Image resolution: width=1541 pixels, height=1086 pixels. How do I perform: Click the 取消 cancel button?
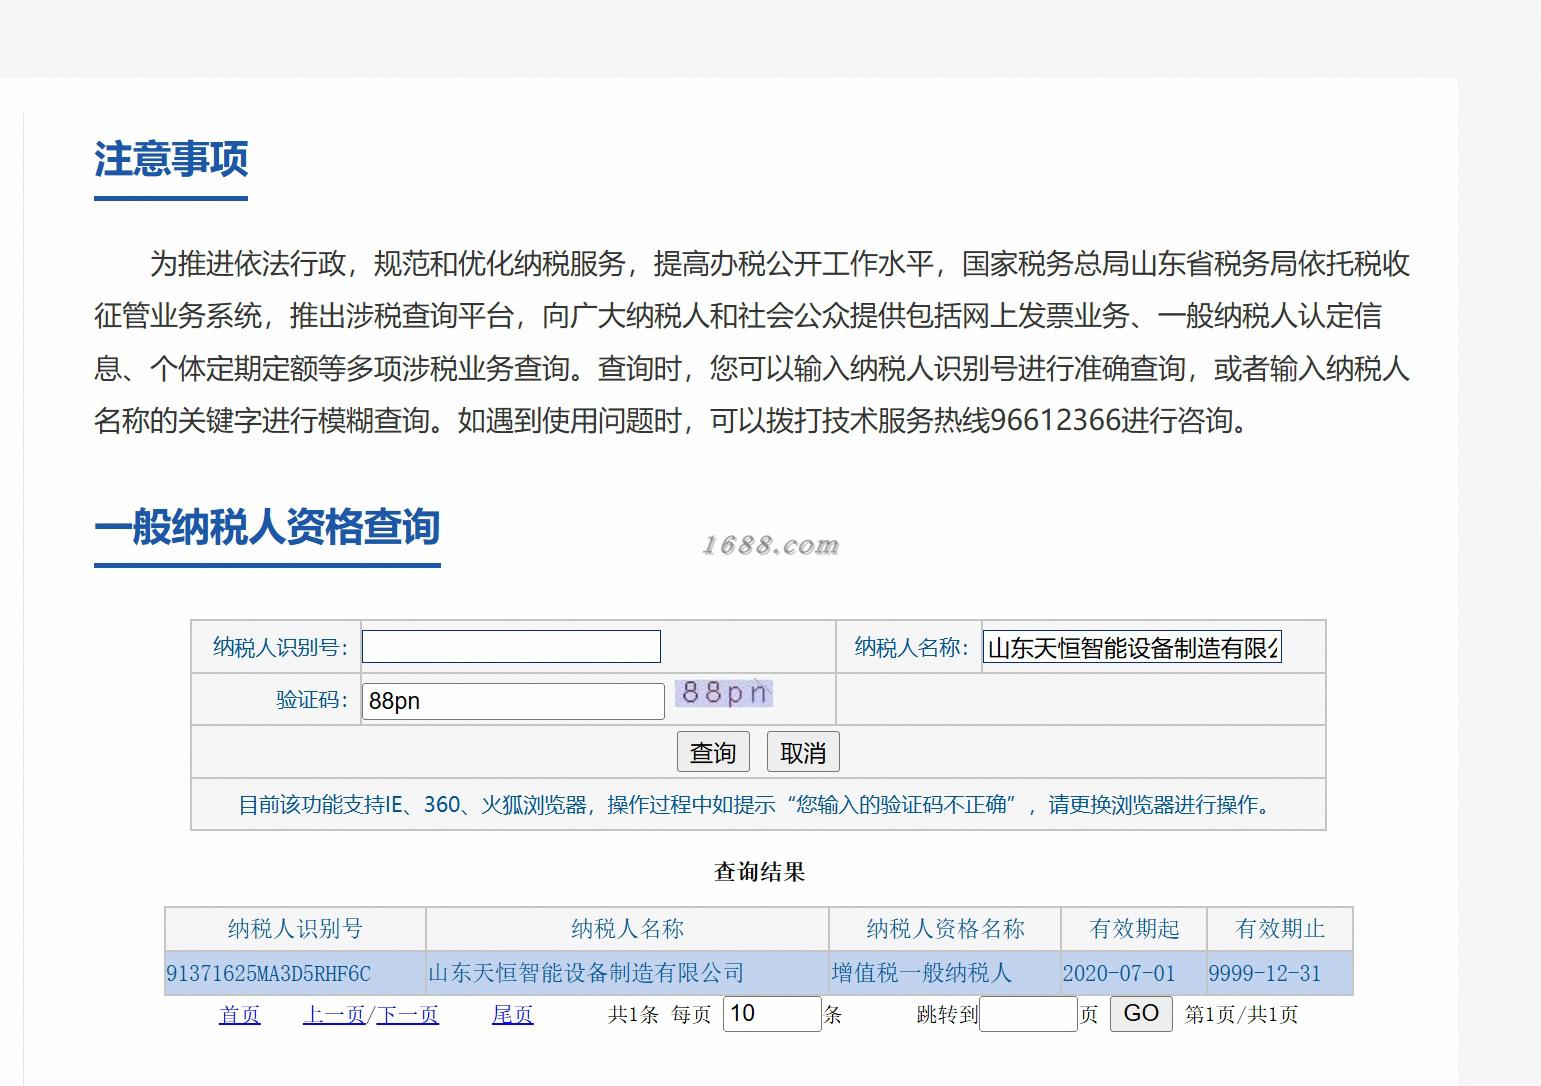[803, 752]
